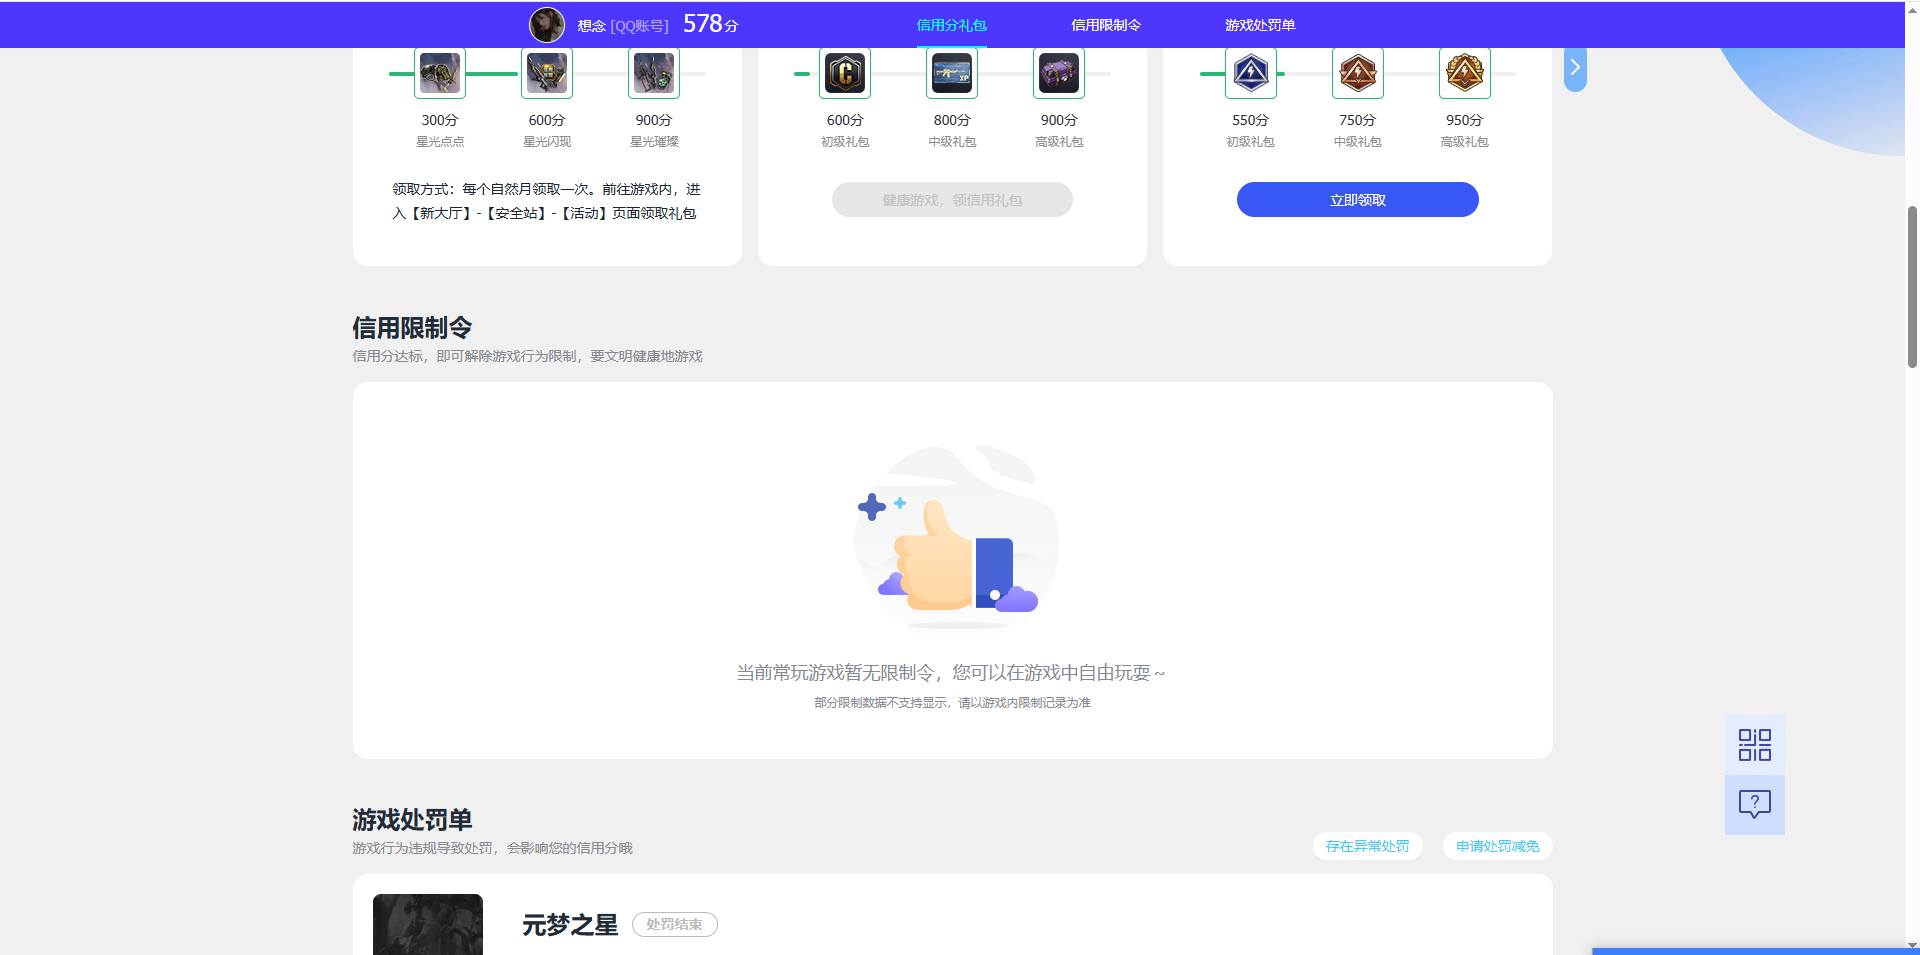Select the 900分 星光璀璨 gift icon
Viewport: 1920px width, 955px height.
click(x=654, y=73)
